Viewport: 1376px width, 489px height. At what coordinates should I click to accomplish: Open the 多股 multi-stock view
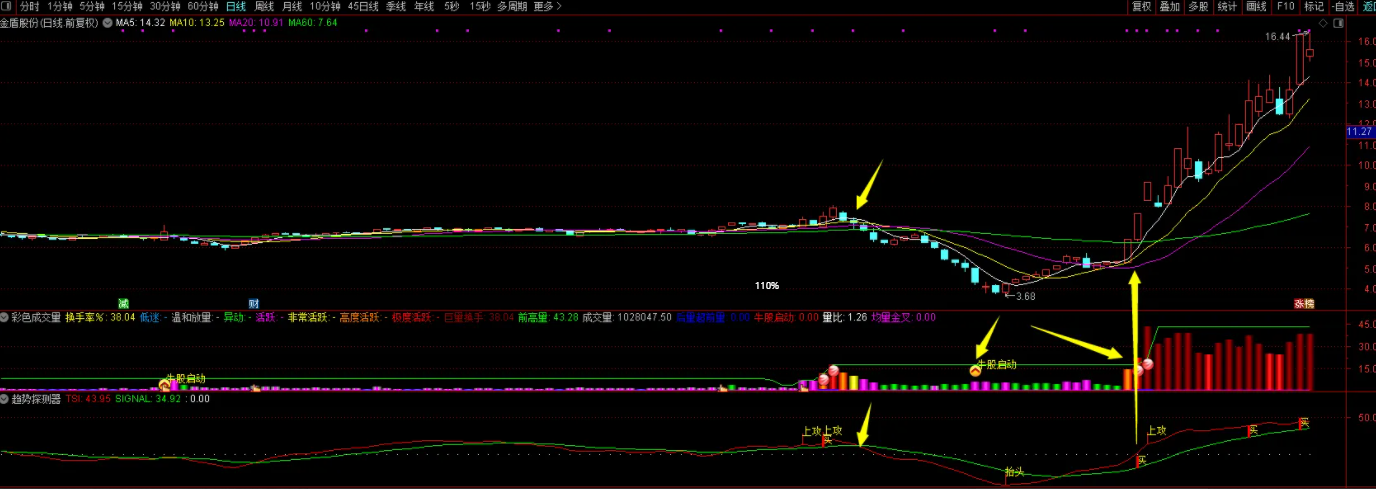pos(1199,6)
